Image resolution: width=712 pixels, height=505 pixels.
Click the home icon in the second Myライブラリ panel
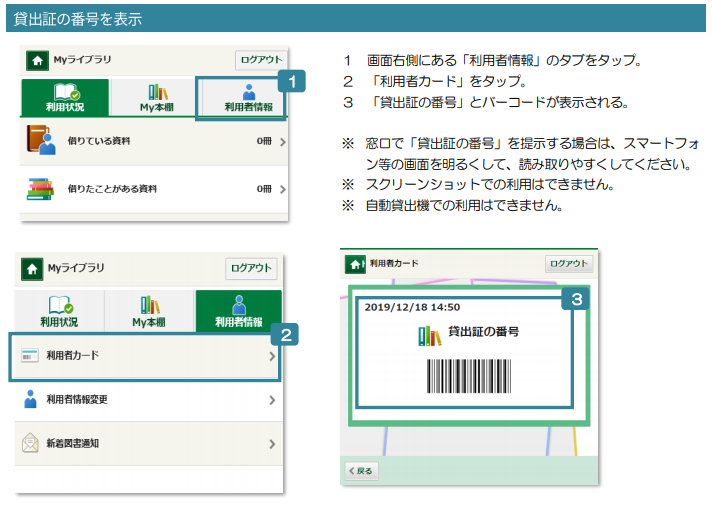[32, 269]
